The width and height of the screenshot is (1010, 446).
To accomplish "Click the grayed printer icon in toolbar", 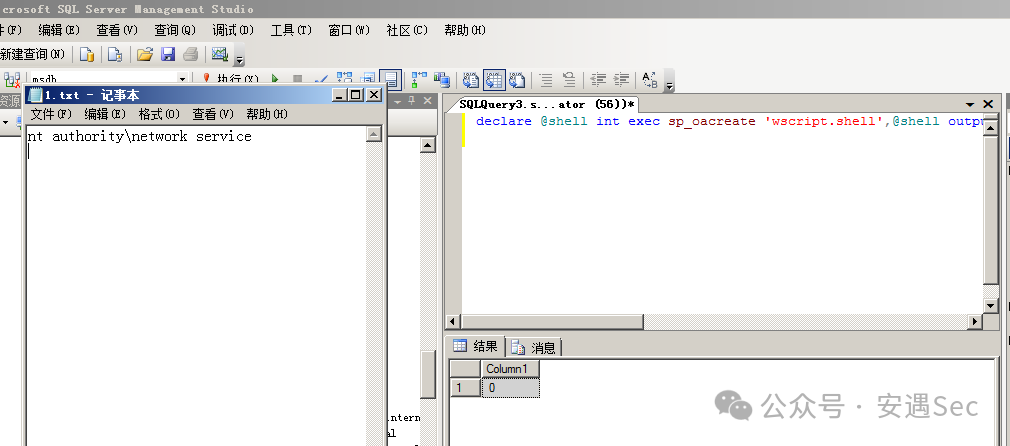I will click(x=190, y=55).
